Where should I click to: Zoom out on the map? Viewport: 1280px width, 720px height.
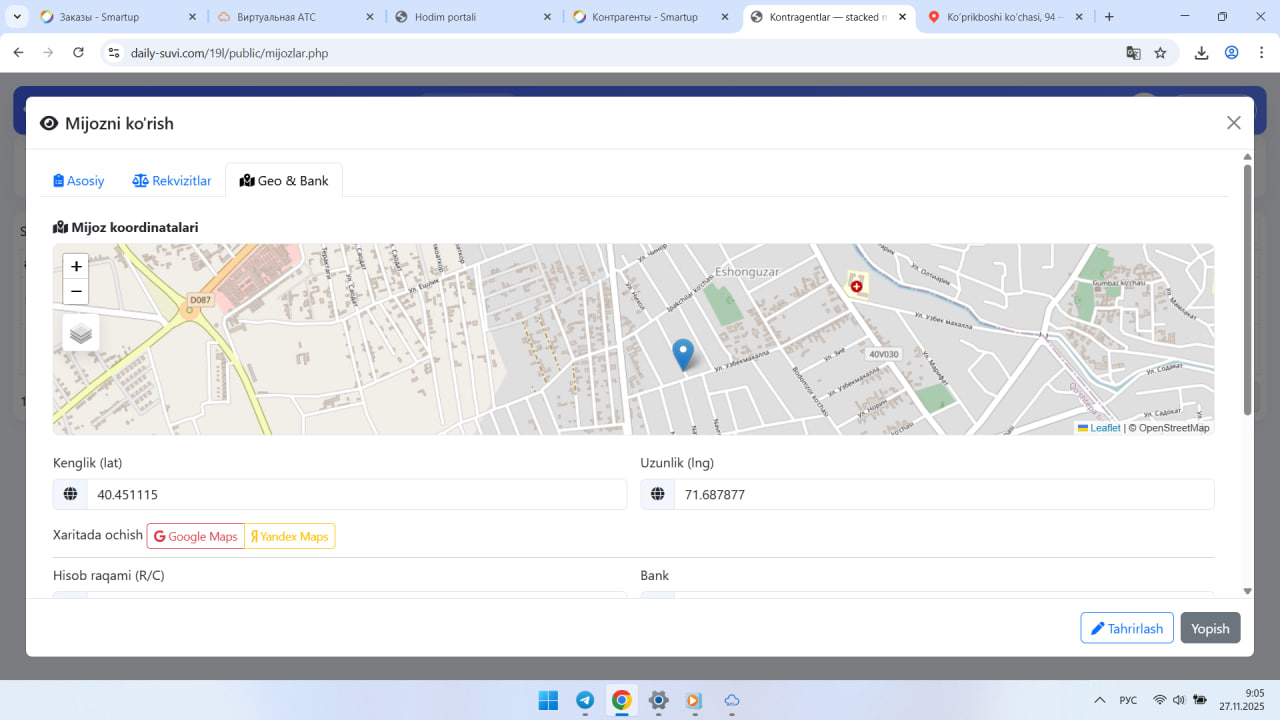[x=76, y=292]
